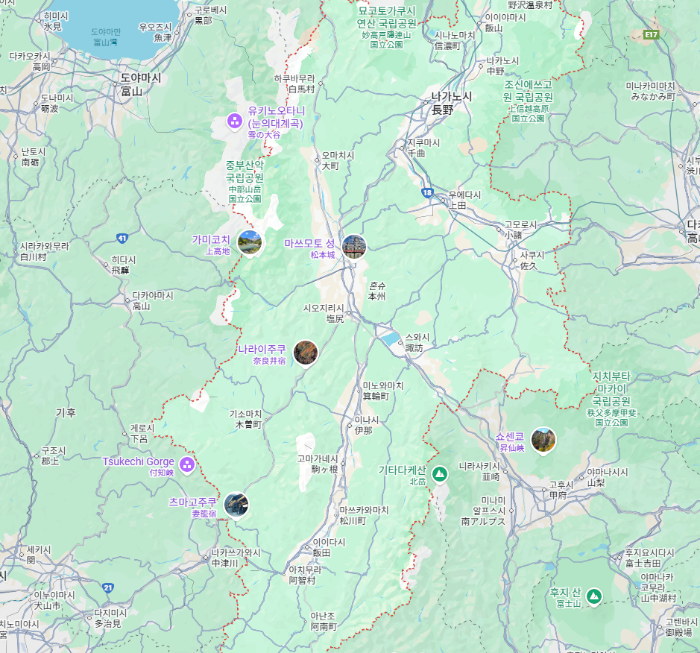Click the 기소마치 town label
Screen dimensions: 700x653
tap(246, 419)
